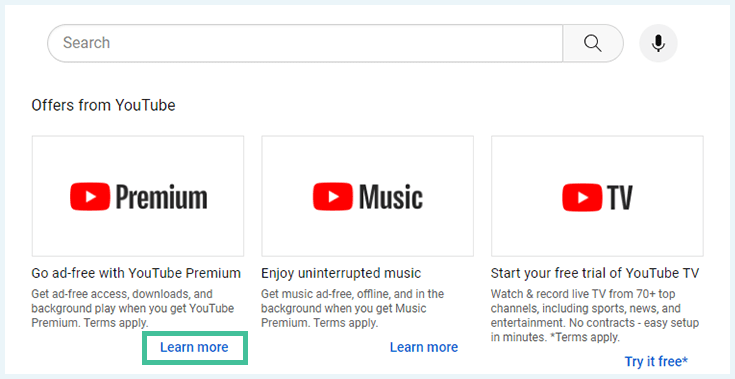Open the YouTube Music logo thumbnail

(368, 196)
